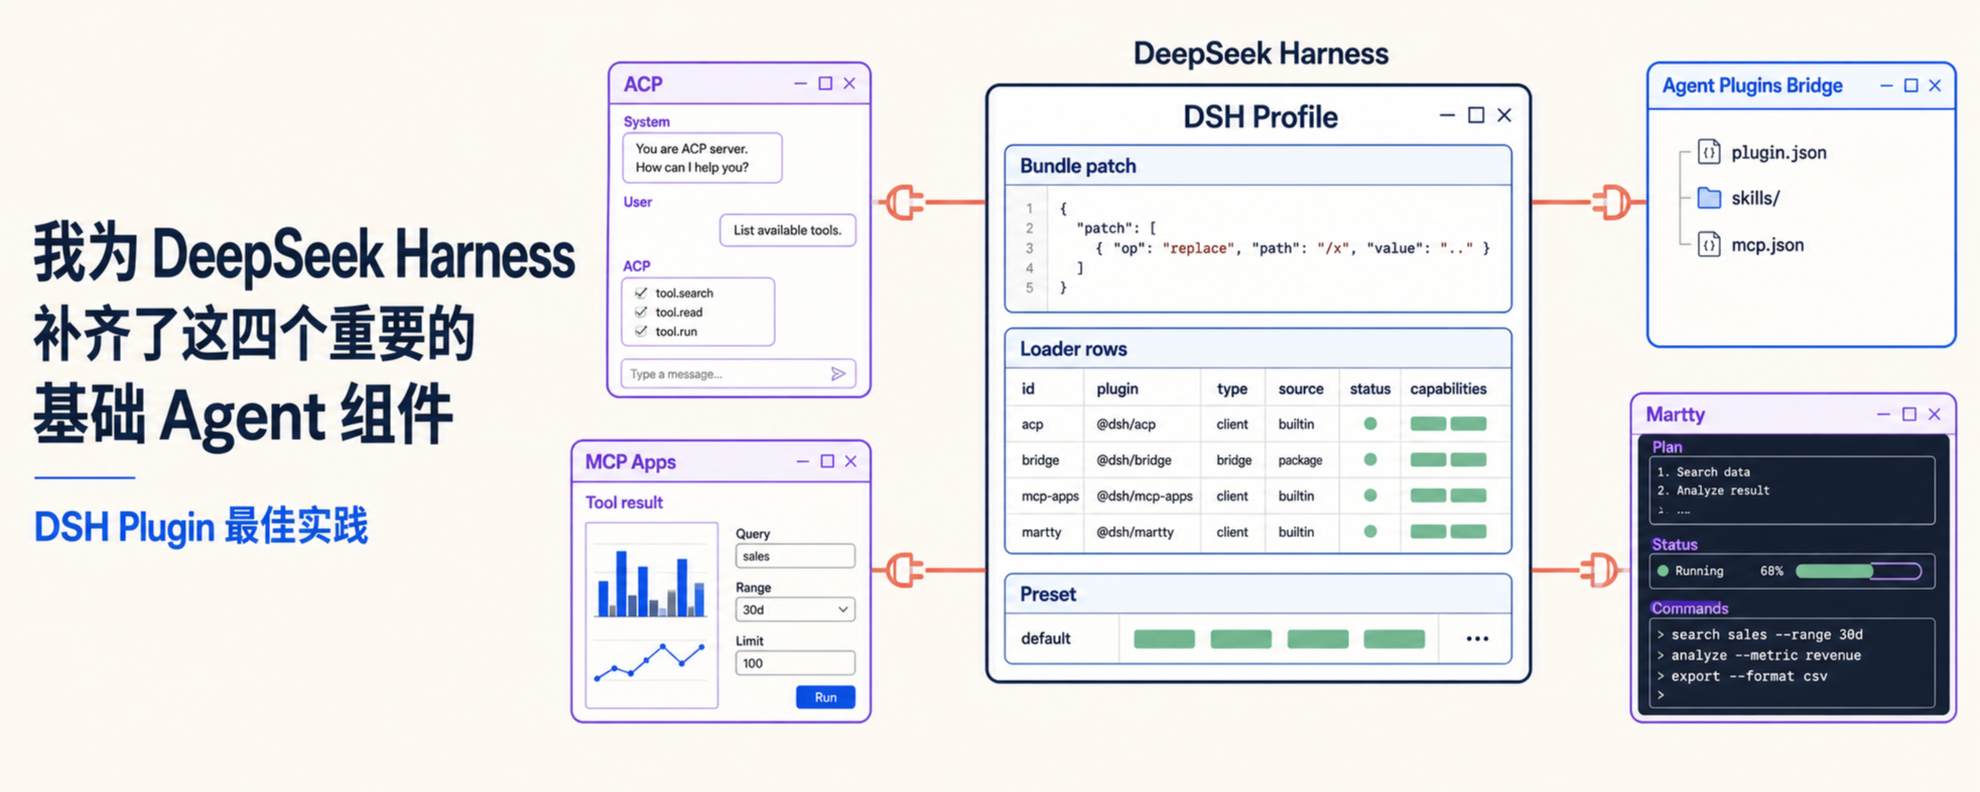Click the status dot in martty row
Viewport: 1980px width, 792px height.
click(x=1370, y=532)
